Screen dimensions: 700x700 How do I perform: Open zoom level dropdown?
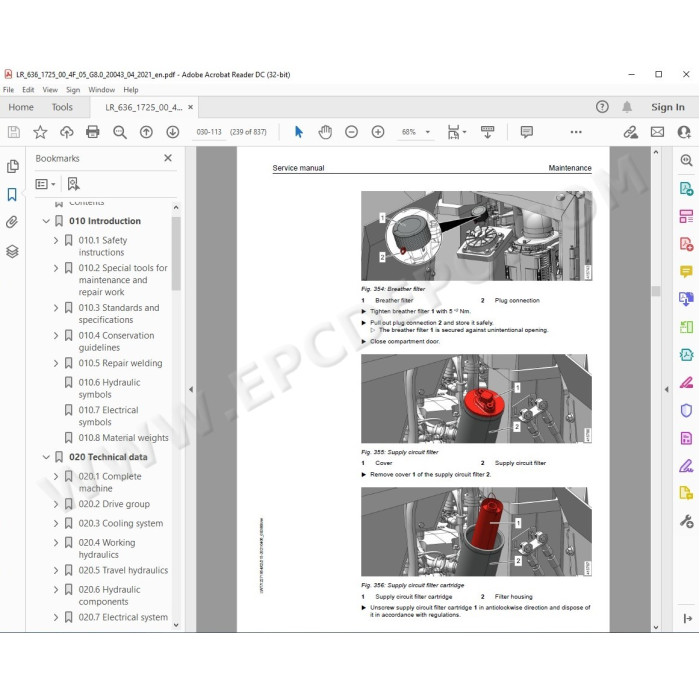tap(428, 132)
